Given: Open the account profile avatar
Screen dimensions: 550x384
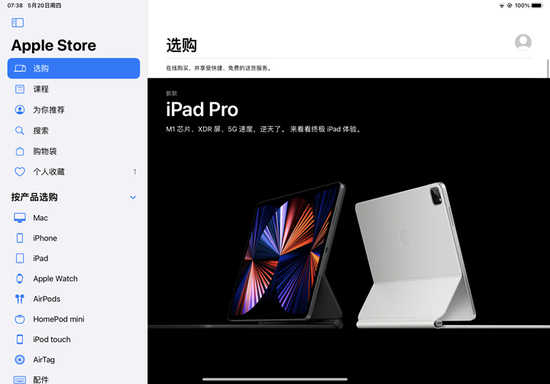Looking at the screenshot, I should pyautogui.click(x=523, y=42).
